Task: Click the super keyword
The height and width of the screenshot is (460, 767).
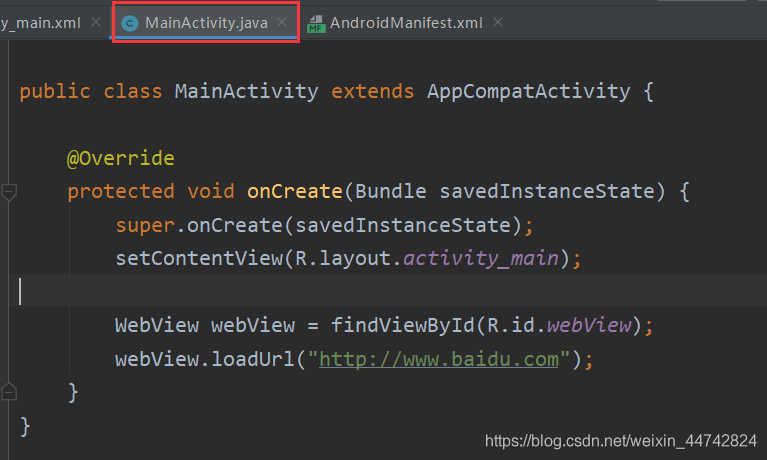Action: [145, 226]
